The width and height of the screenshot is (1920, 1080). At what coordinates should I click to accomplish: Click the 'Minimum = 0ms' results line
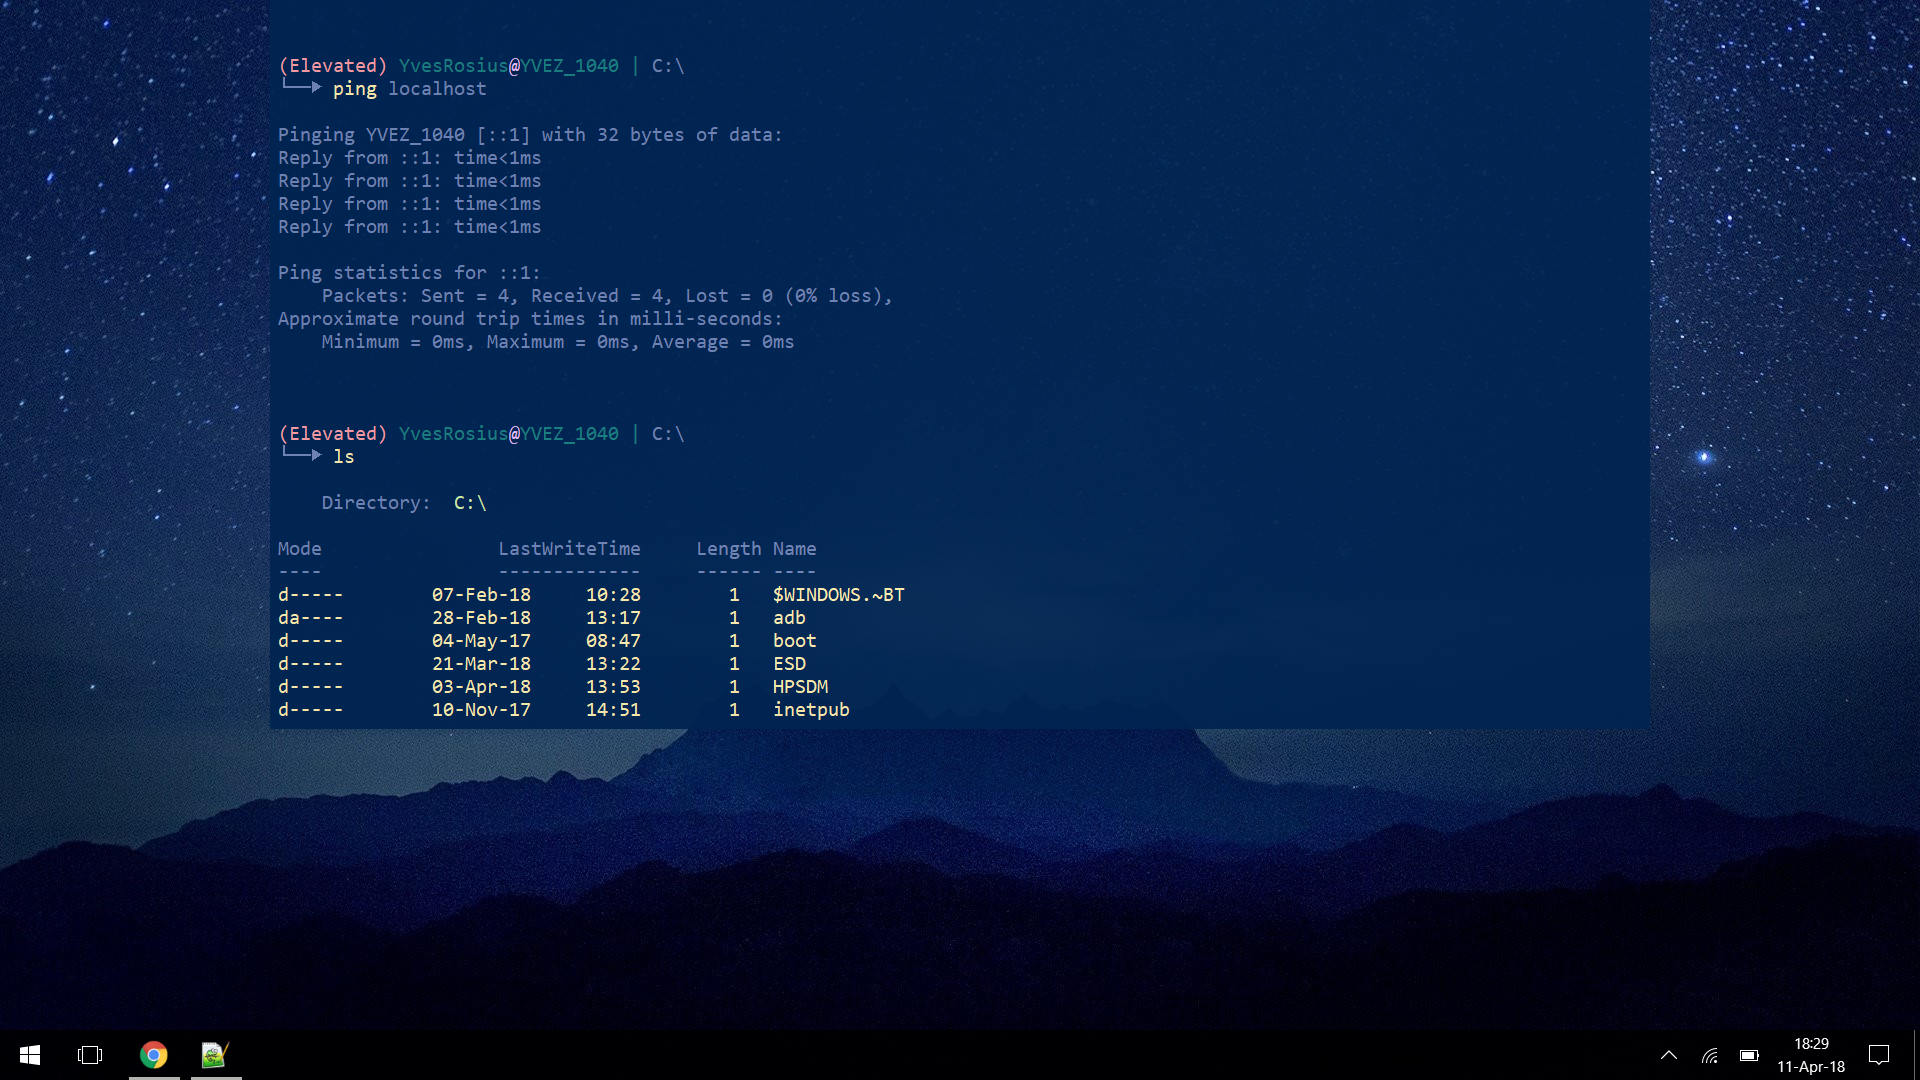pos(558,342)
